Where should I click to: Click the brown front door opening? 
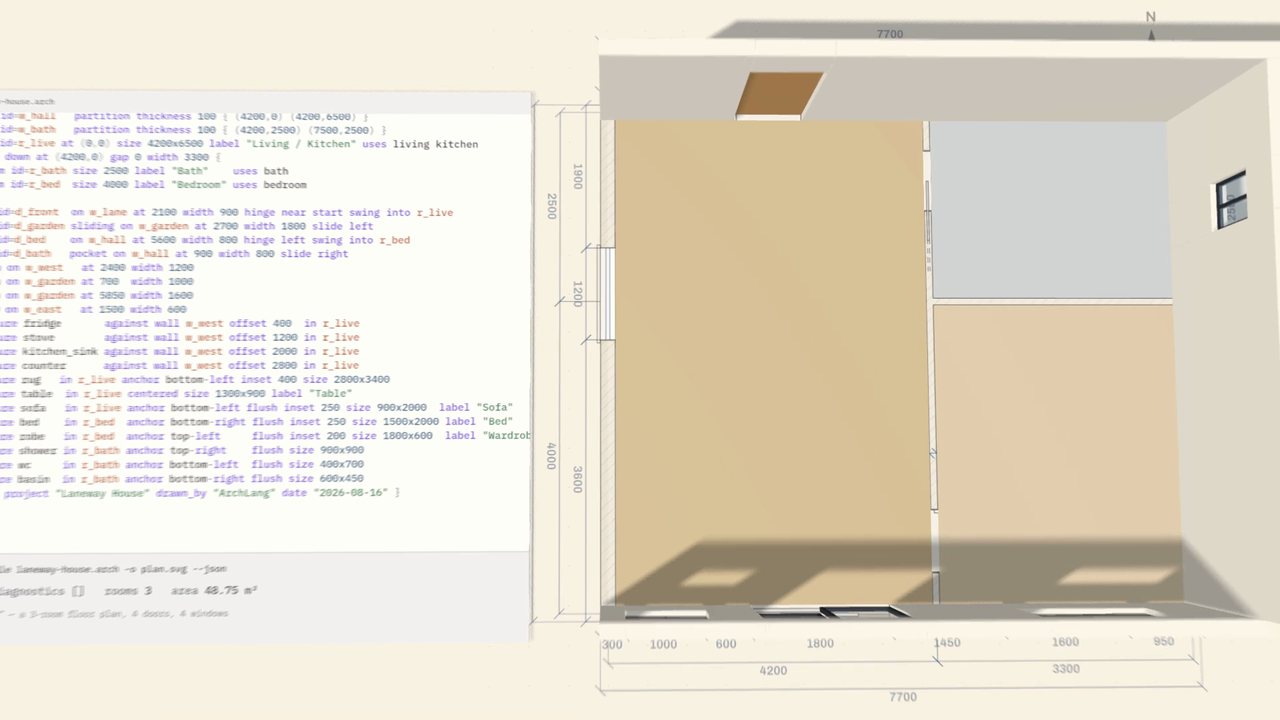779,94
